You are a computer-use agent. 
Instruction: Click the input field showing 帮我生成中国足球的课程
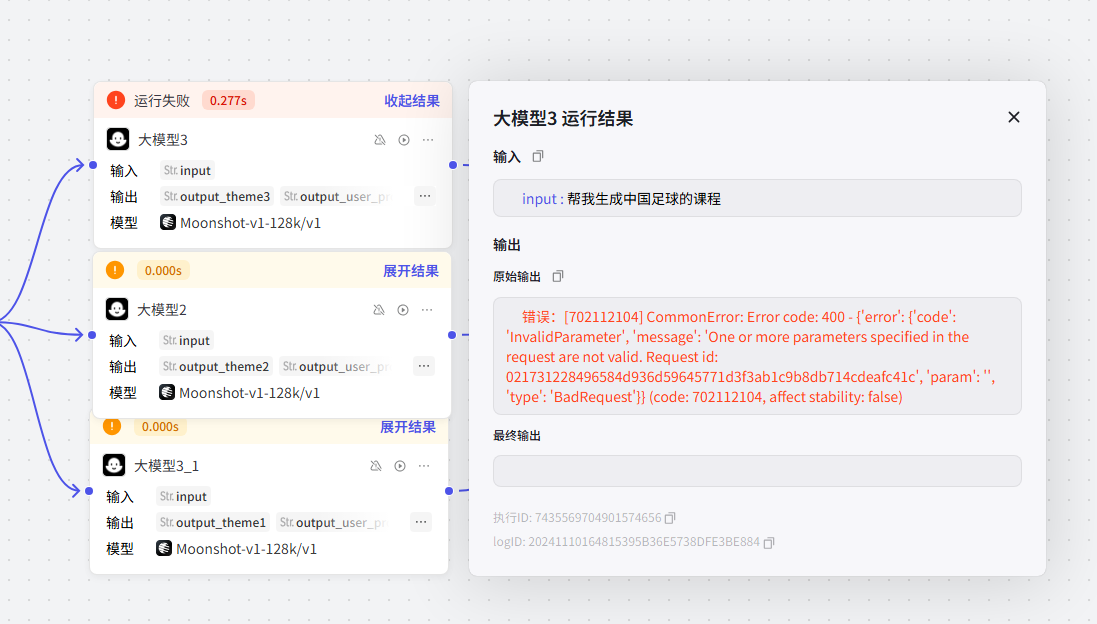click(x=757, y=198)
